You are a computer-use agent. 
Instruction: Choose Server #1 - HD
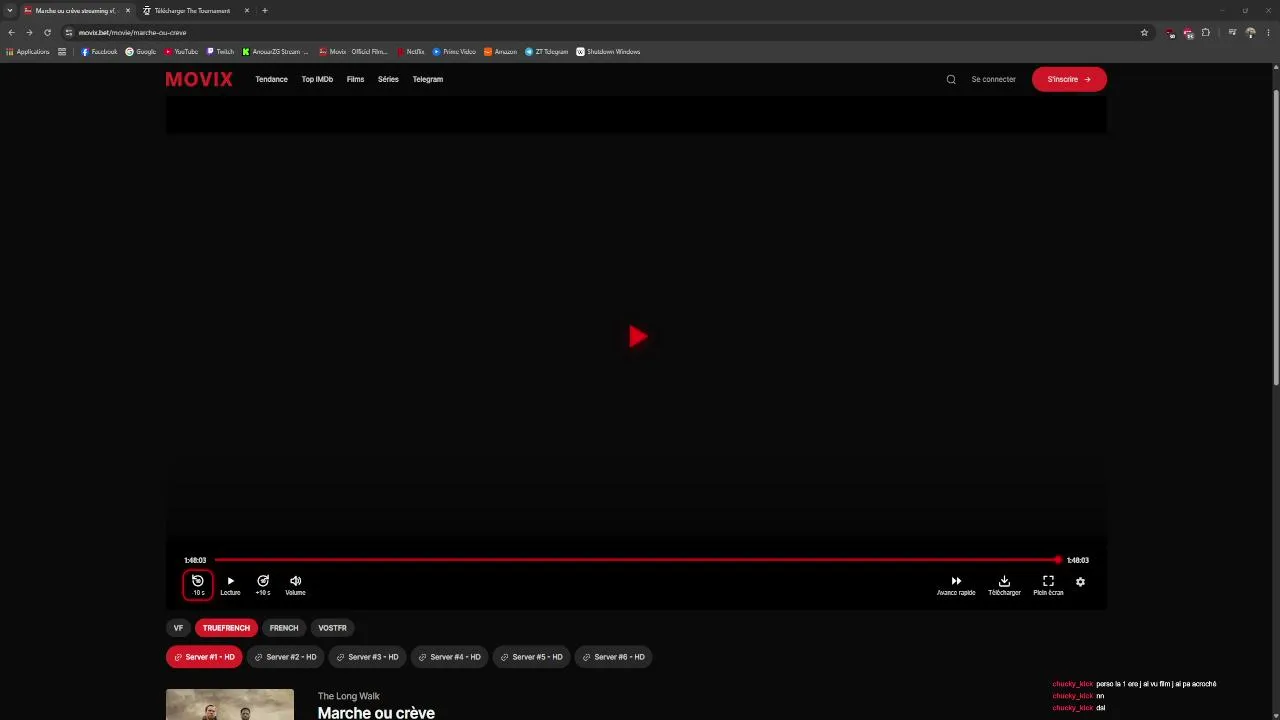click(x=204, y=657)
